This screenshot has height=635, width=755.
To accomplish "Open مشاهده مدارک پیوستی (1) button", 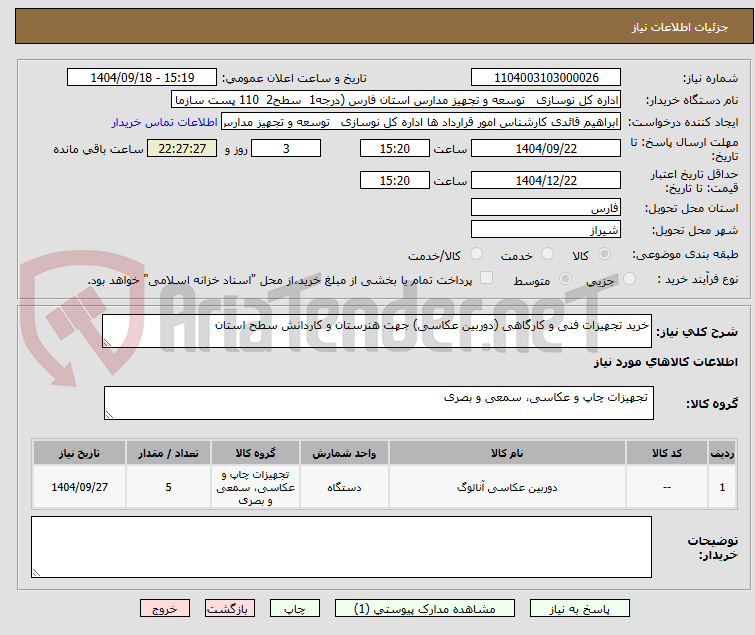I will 425,609.
